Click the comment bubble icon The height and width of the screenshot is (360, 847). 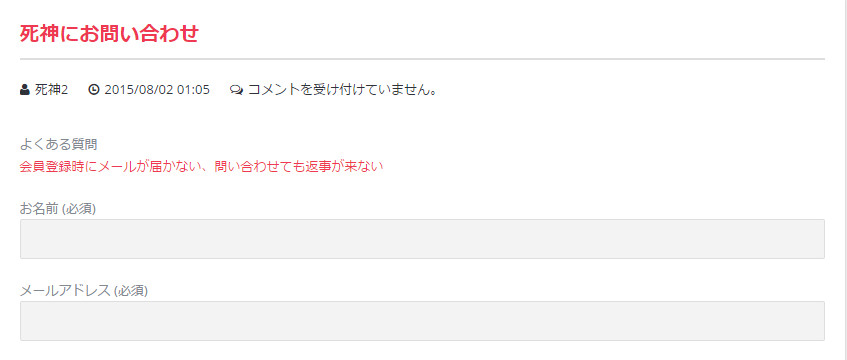(x=237, y=90)
